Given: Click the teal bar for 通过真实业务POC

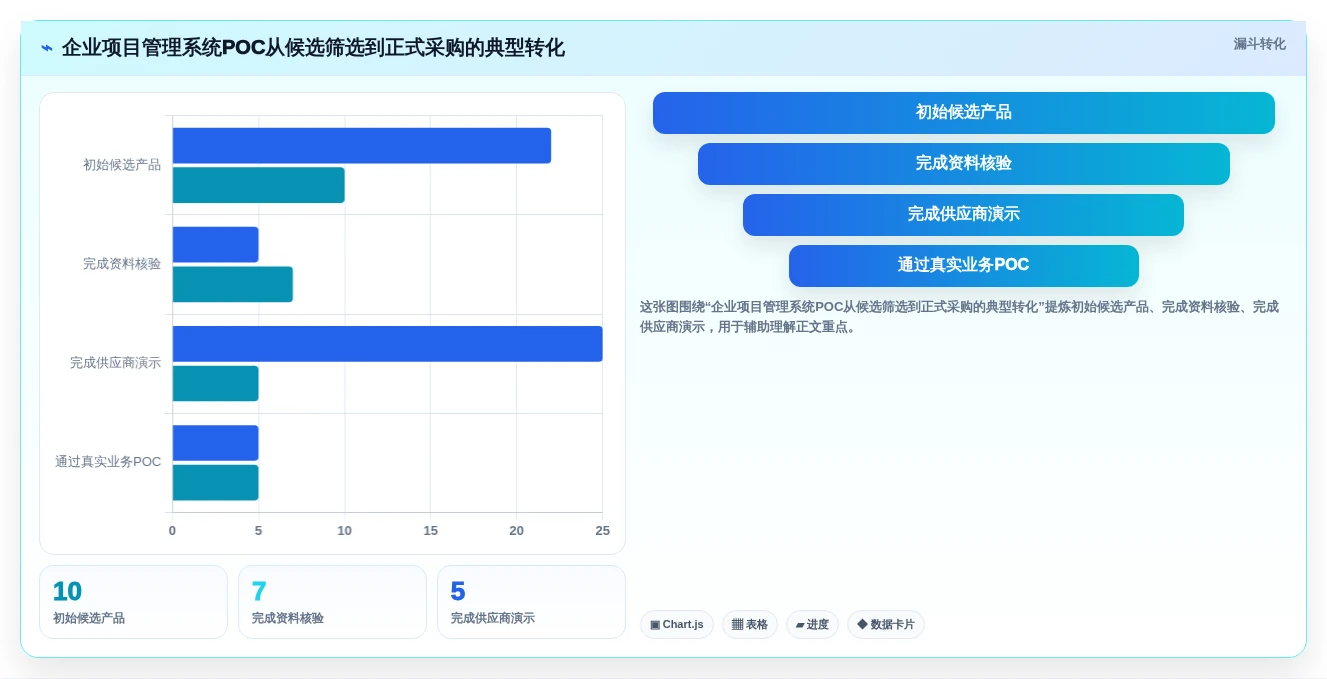Looking at the screenshot, I should pos(215,483).
